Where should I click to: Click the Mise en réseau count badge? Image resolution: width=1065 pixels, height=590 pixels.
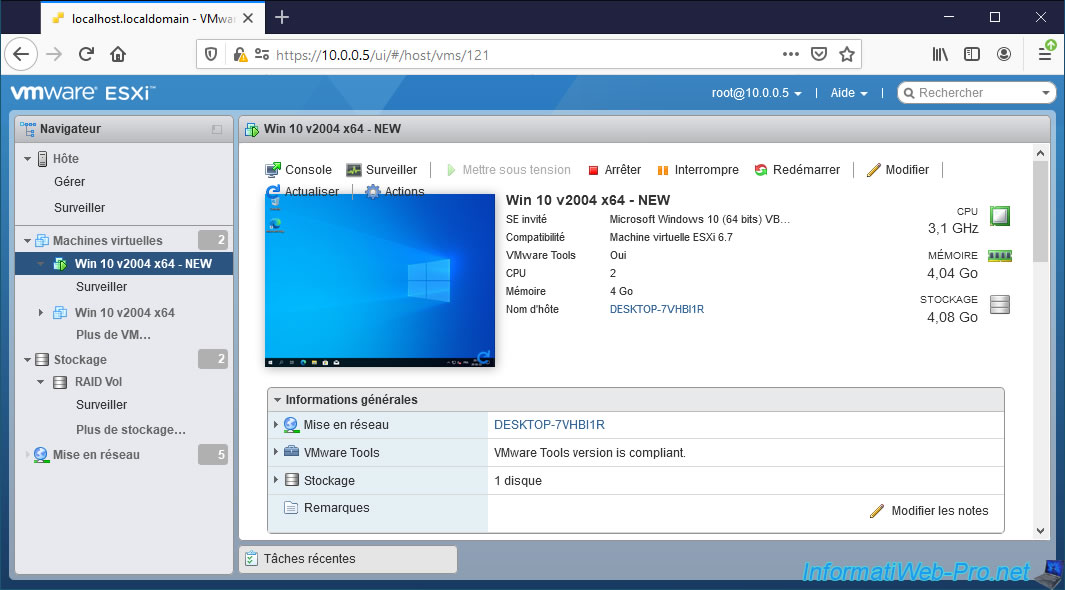pyautogui.click(x=213, y=454)
